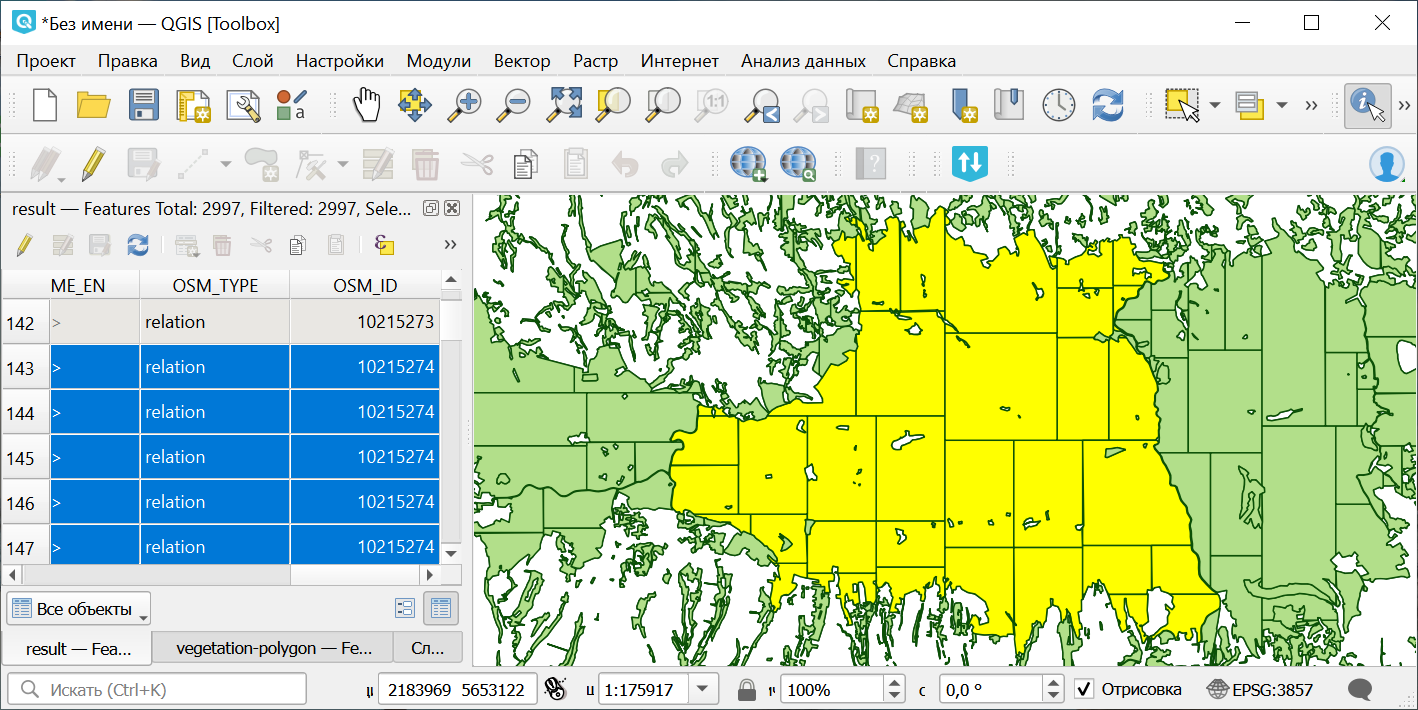
Task: Click the Zoom to Selection icon
Action: coord(613,105)
